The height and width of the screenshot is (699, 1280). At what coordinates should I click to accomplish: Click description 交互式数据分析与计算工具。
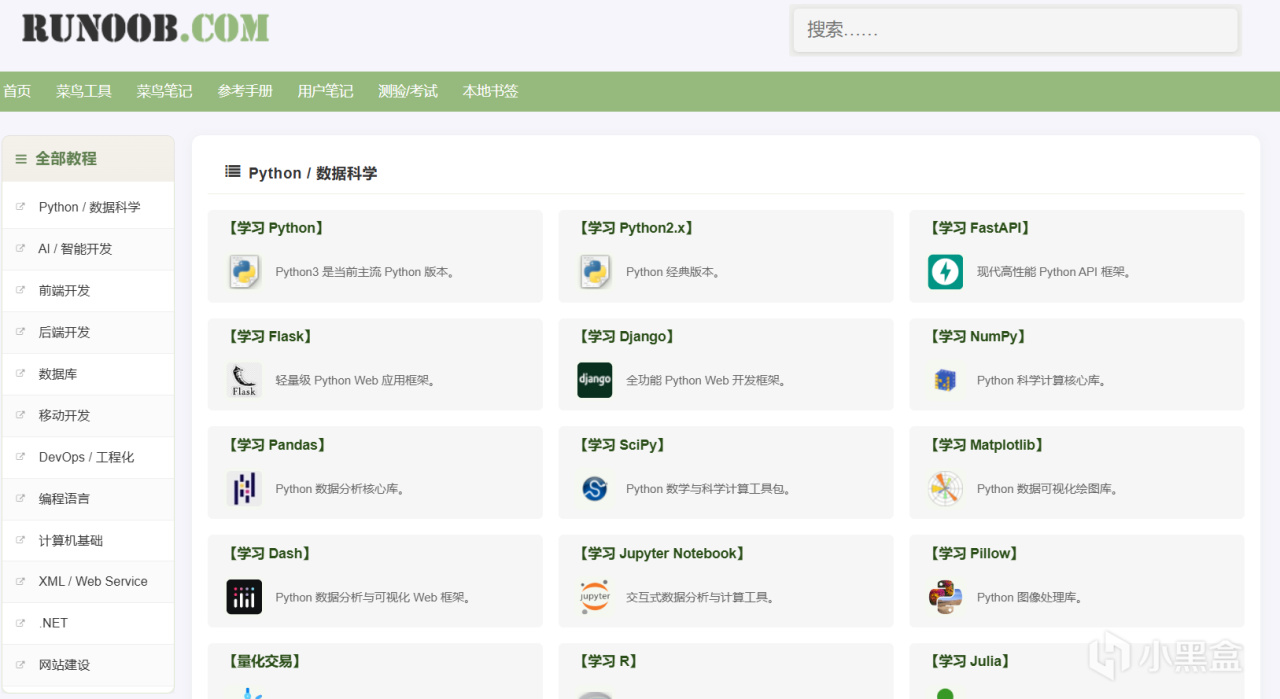(703, 598)
